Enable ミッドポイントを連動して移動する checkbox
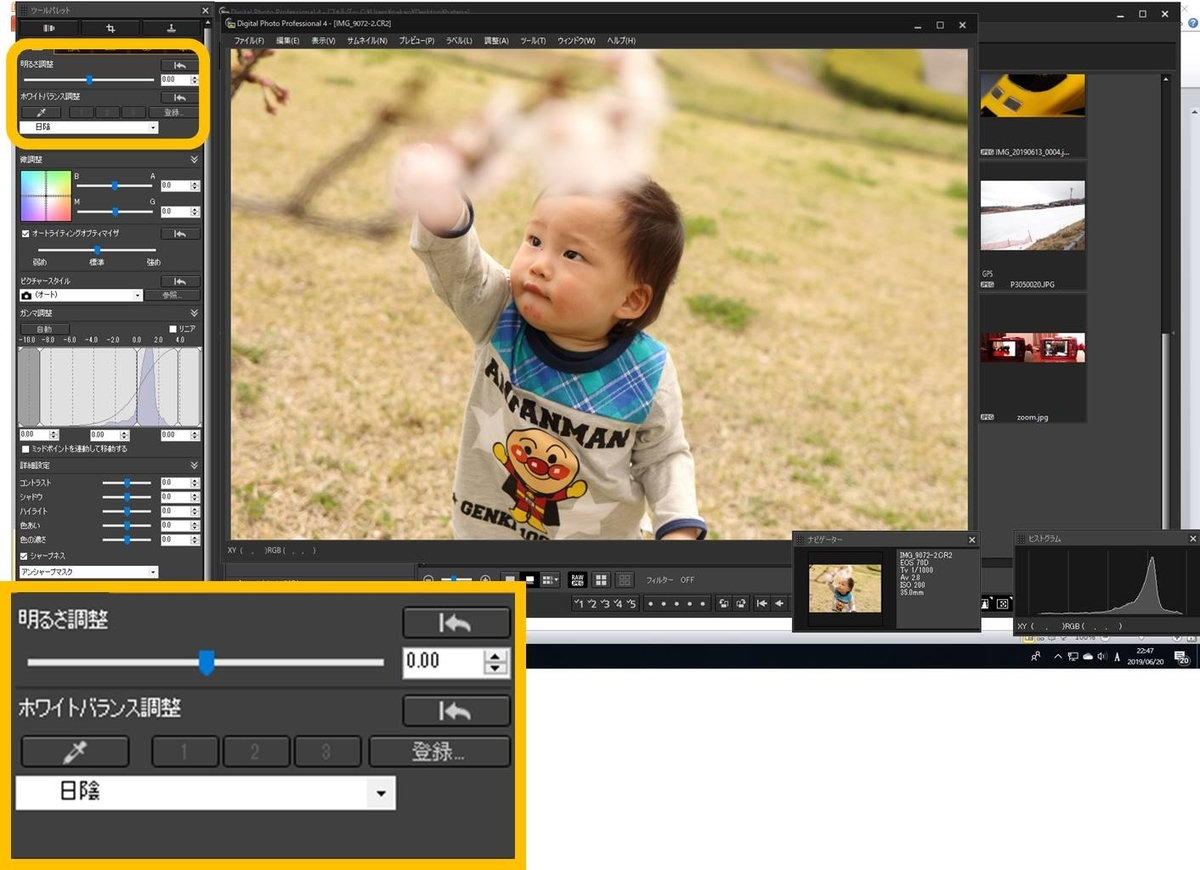Screen dimensions: 1200x870 coord(25,449)
